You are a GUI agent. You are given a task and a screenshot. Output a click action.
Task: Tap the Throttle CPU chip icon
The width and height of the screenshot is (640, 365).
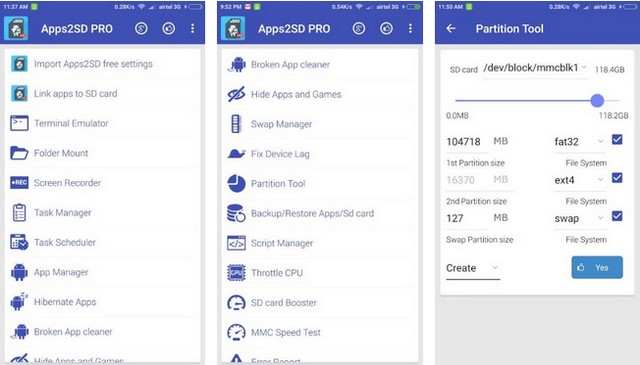point(236,273)
